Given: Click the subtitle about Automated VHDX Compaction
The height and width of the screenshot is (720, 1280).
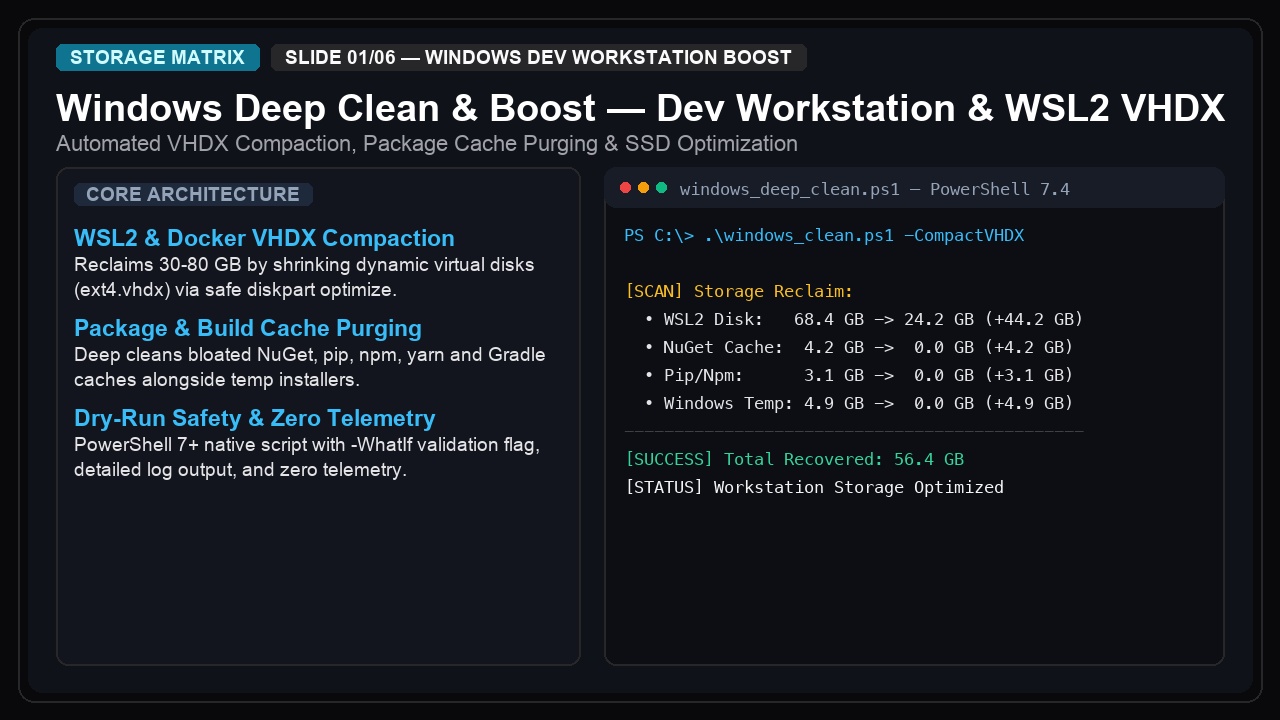Looking at the screenshot, I should [x=427, y=144].
